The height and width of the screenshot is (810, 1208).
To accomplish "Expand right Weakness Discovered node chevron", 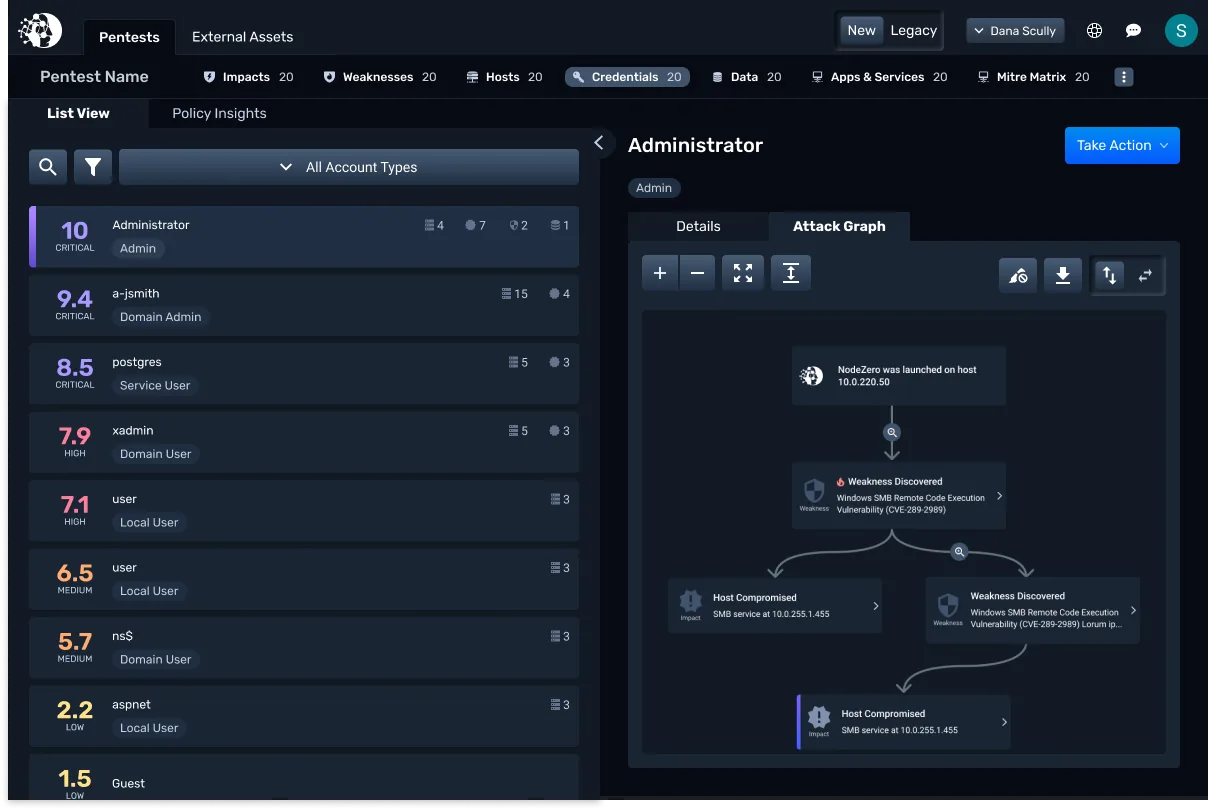I will pyautogui.click(x=1133, y=610).
